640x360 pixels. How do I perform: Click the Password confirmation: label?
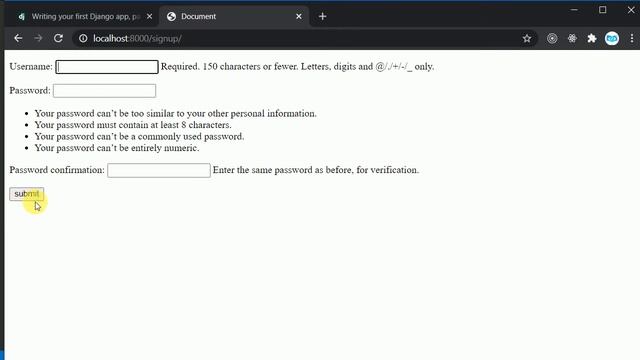click(57, 170)
